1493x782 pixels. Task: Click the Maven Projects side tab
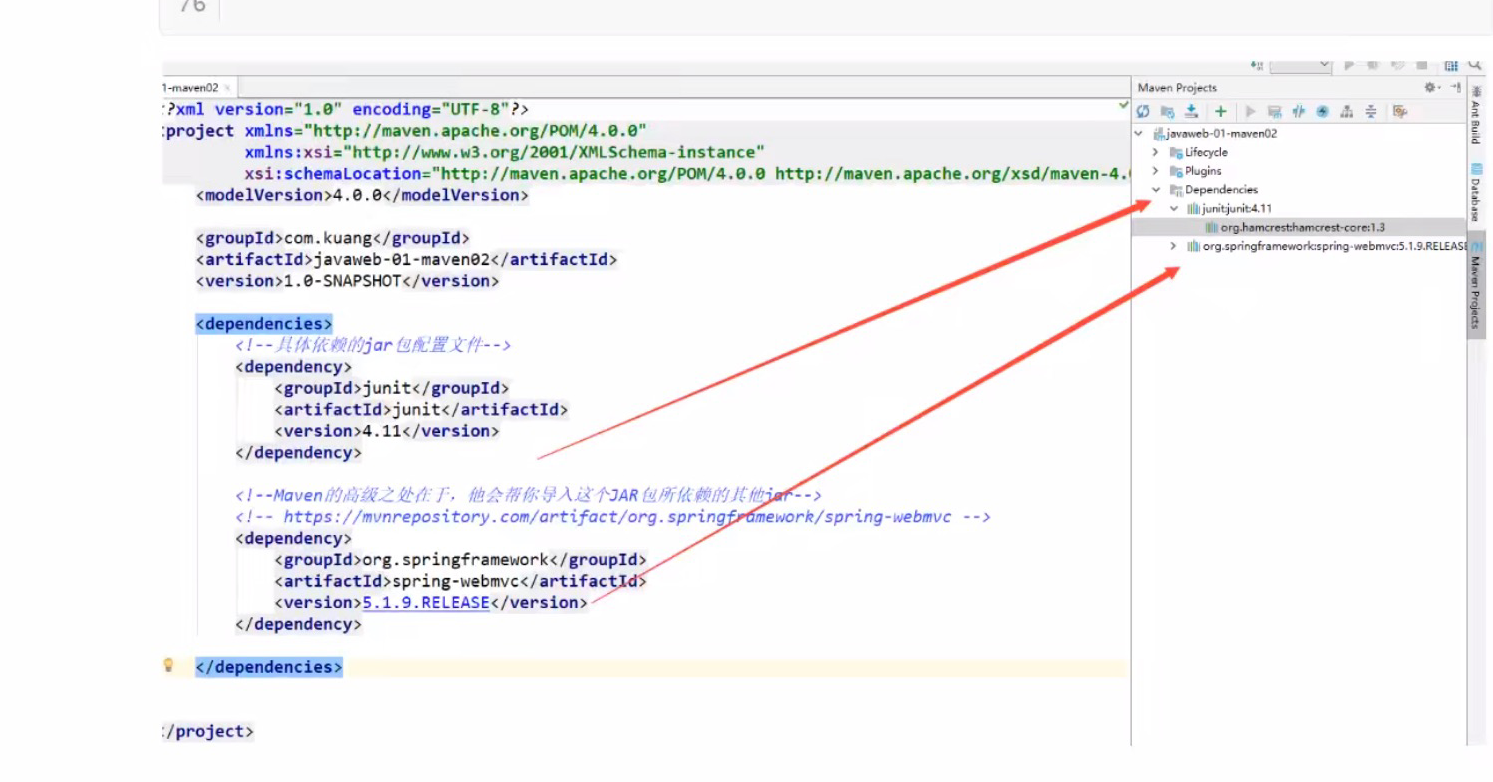[x=1475, y=285]
